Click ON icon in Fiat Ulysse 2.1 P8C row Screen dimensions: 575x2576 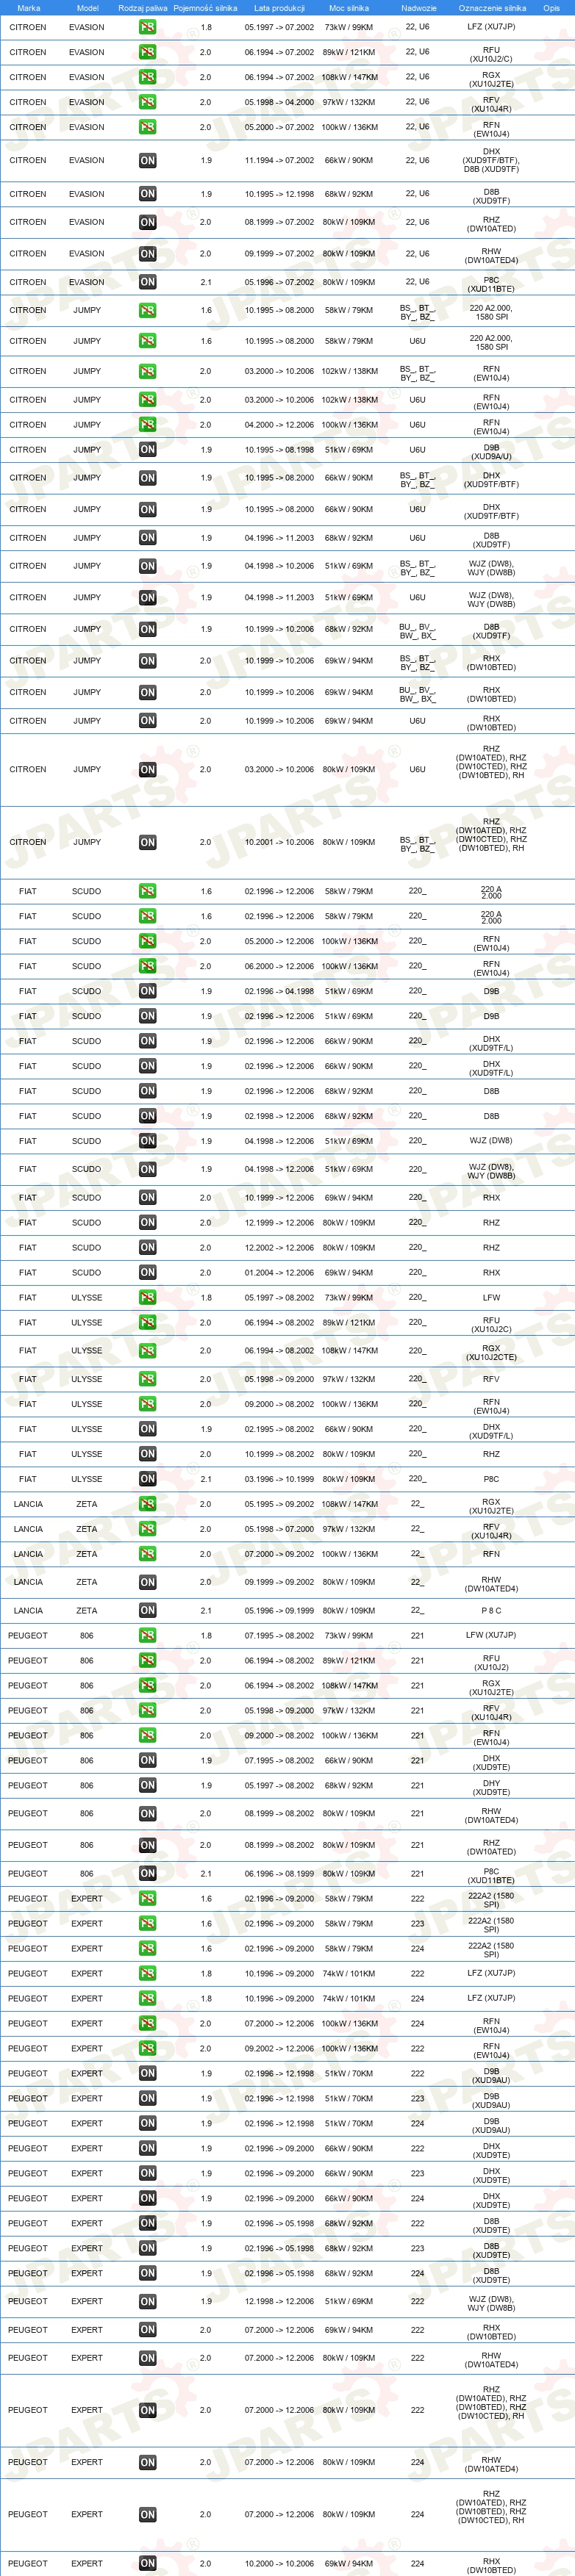coord(147,1479)
